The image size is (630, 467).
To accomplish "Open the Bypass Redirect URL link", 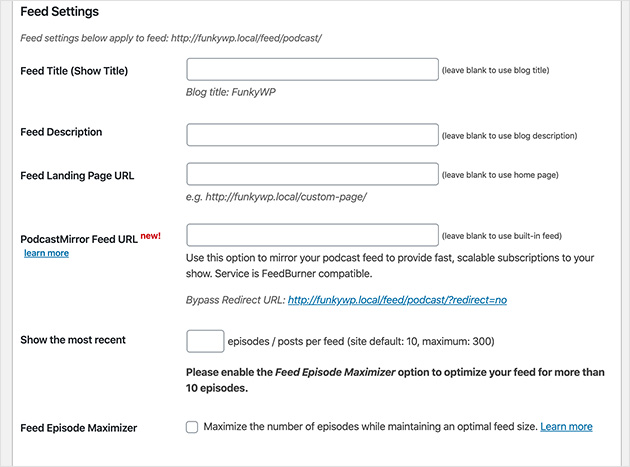I will tap(397, 299).
